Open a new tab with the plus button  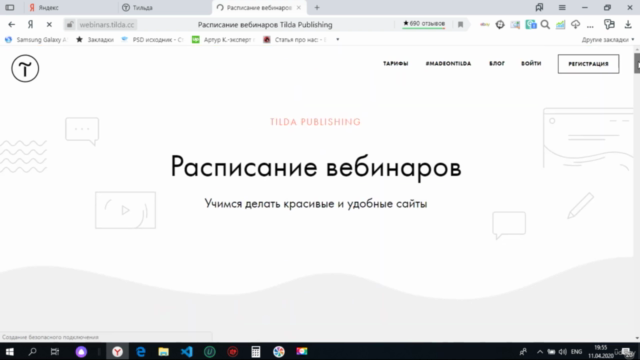pos(317,7)
